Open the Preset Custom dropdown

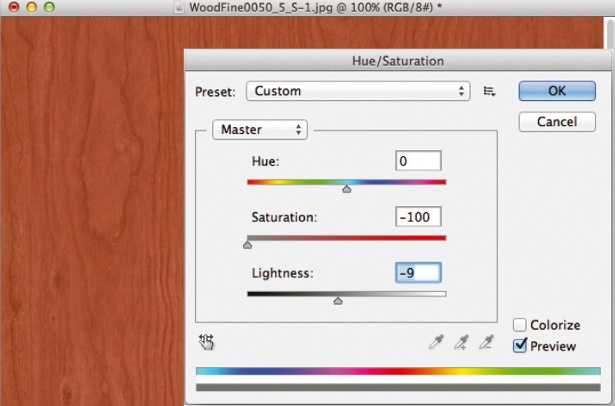[358, 91]
